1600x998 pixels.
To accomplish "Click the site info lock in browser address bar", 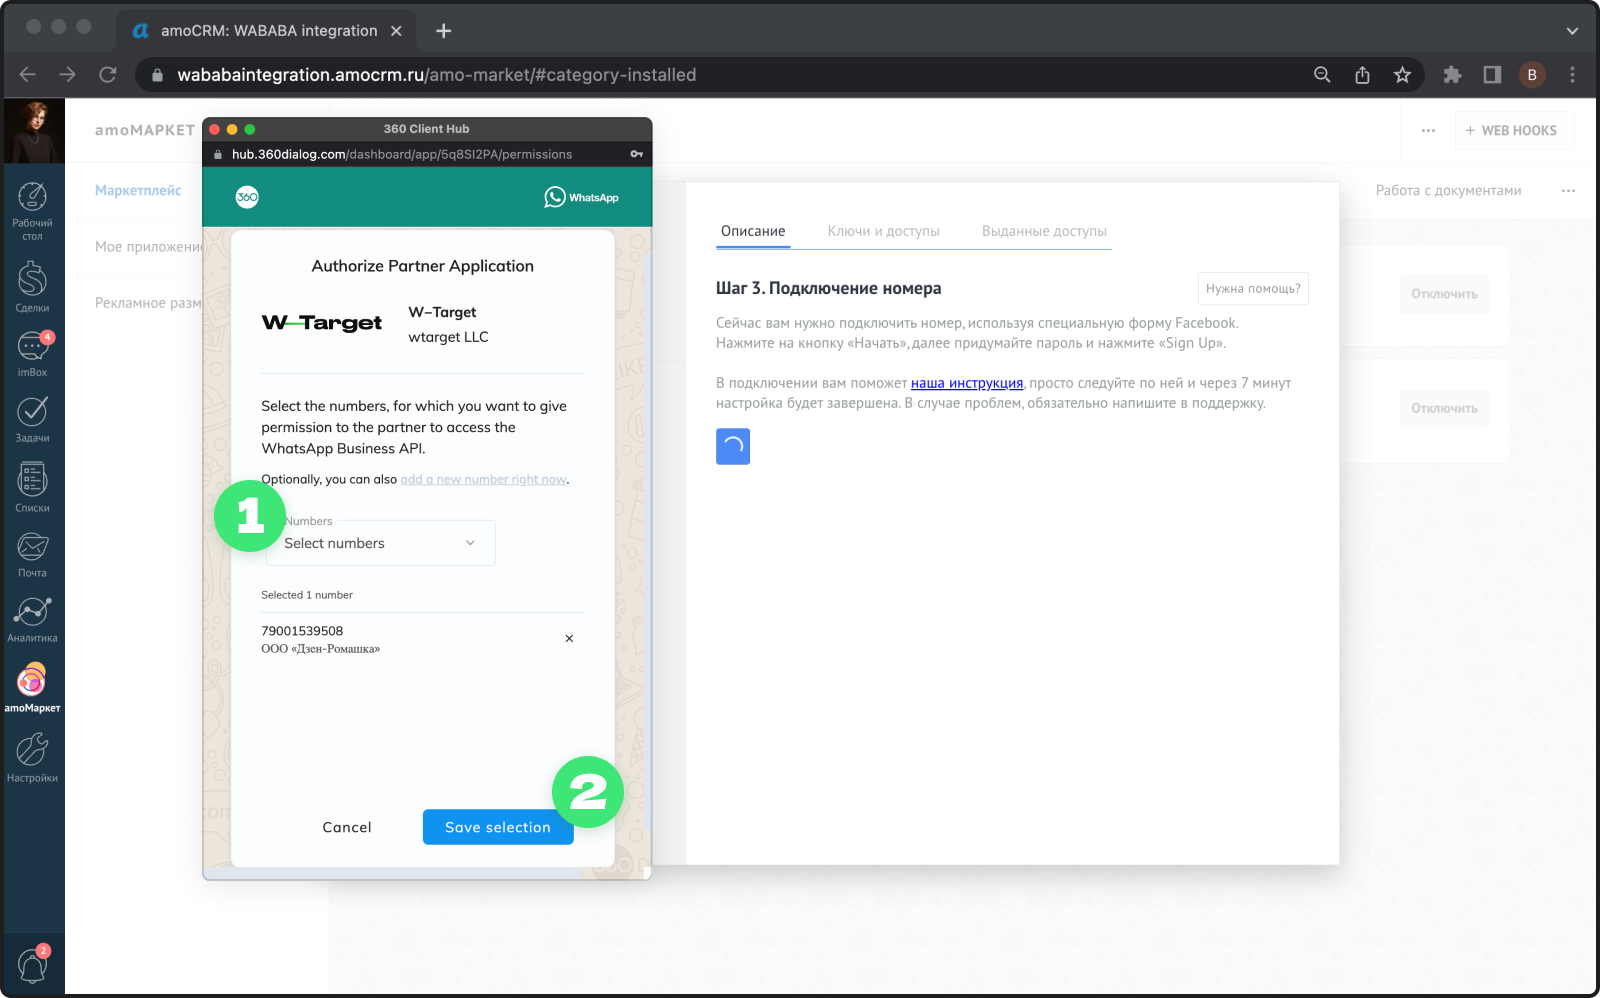I will [x=157, y=75].
